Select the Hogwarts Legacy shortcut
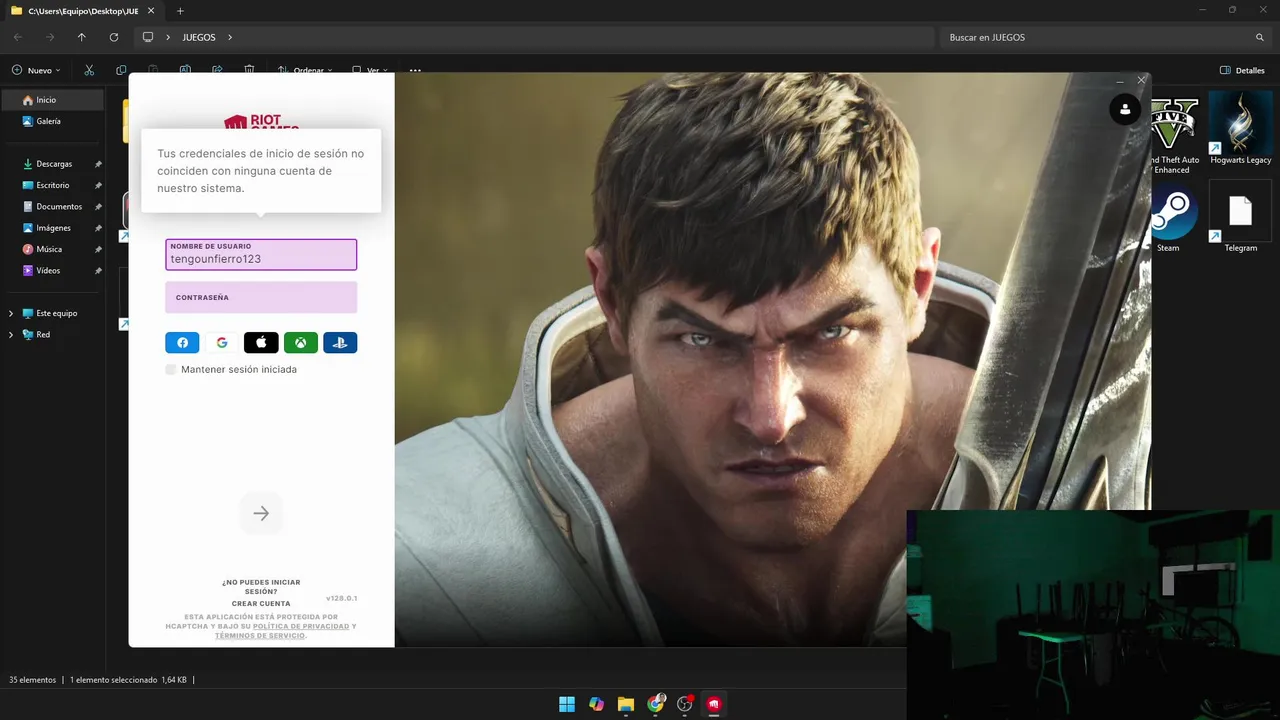1280x720 pixels. [1240, 130]
